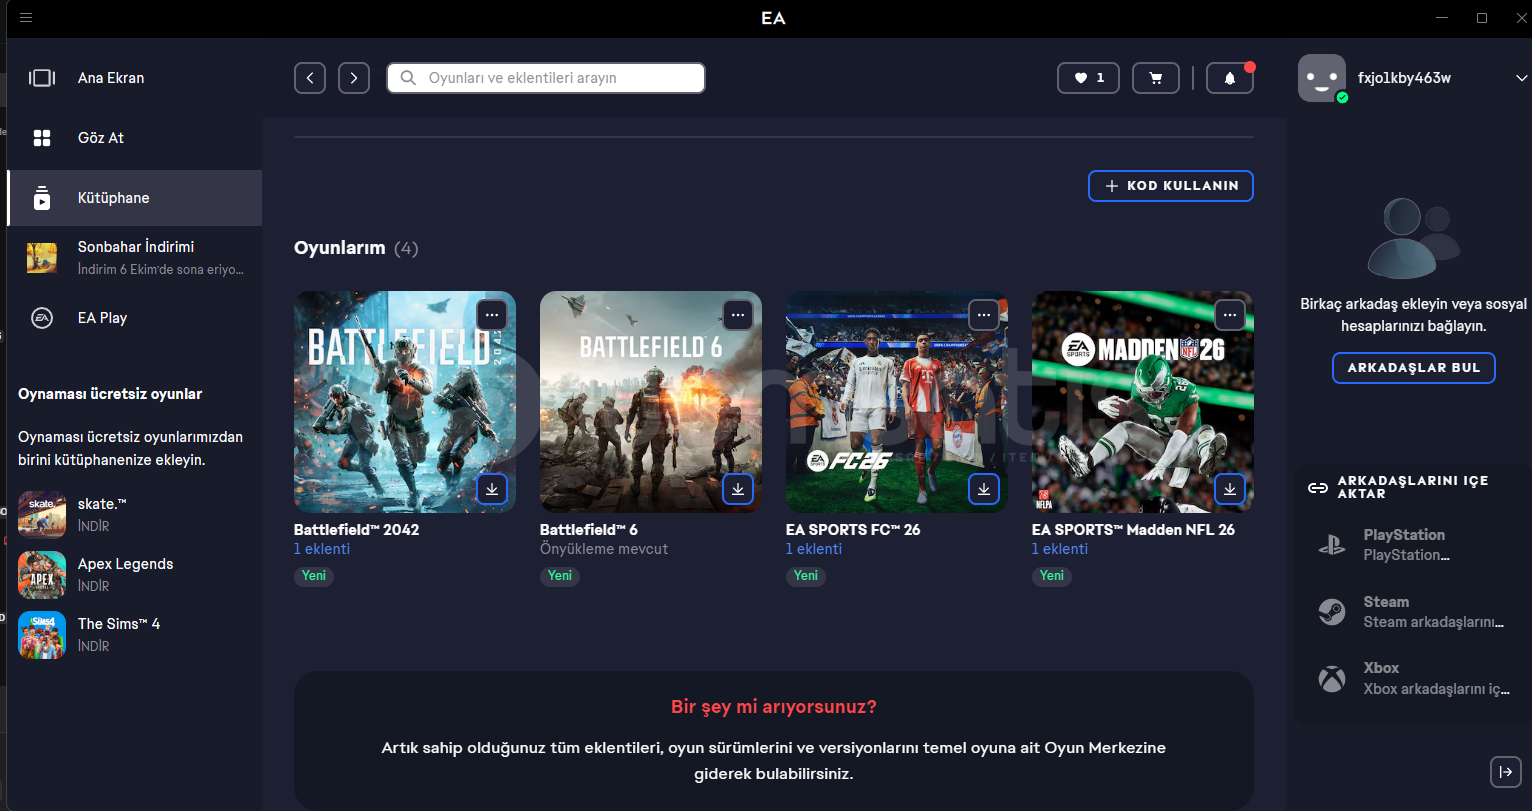Image resolution: width=1532 pixels, height=811 pixels.
Task: Minimize the EA app window
Action: pos(1442,18)
